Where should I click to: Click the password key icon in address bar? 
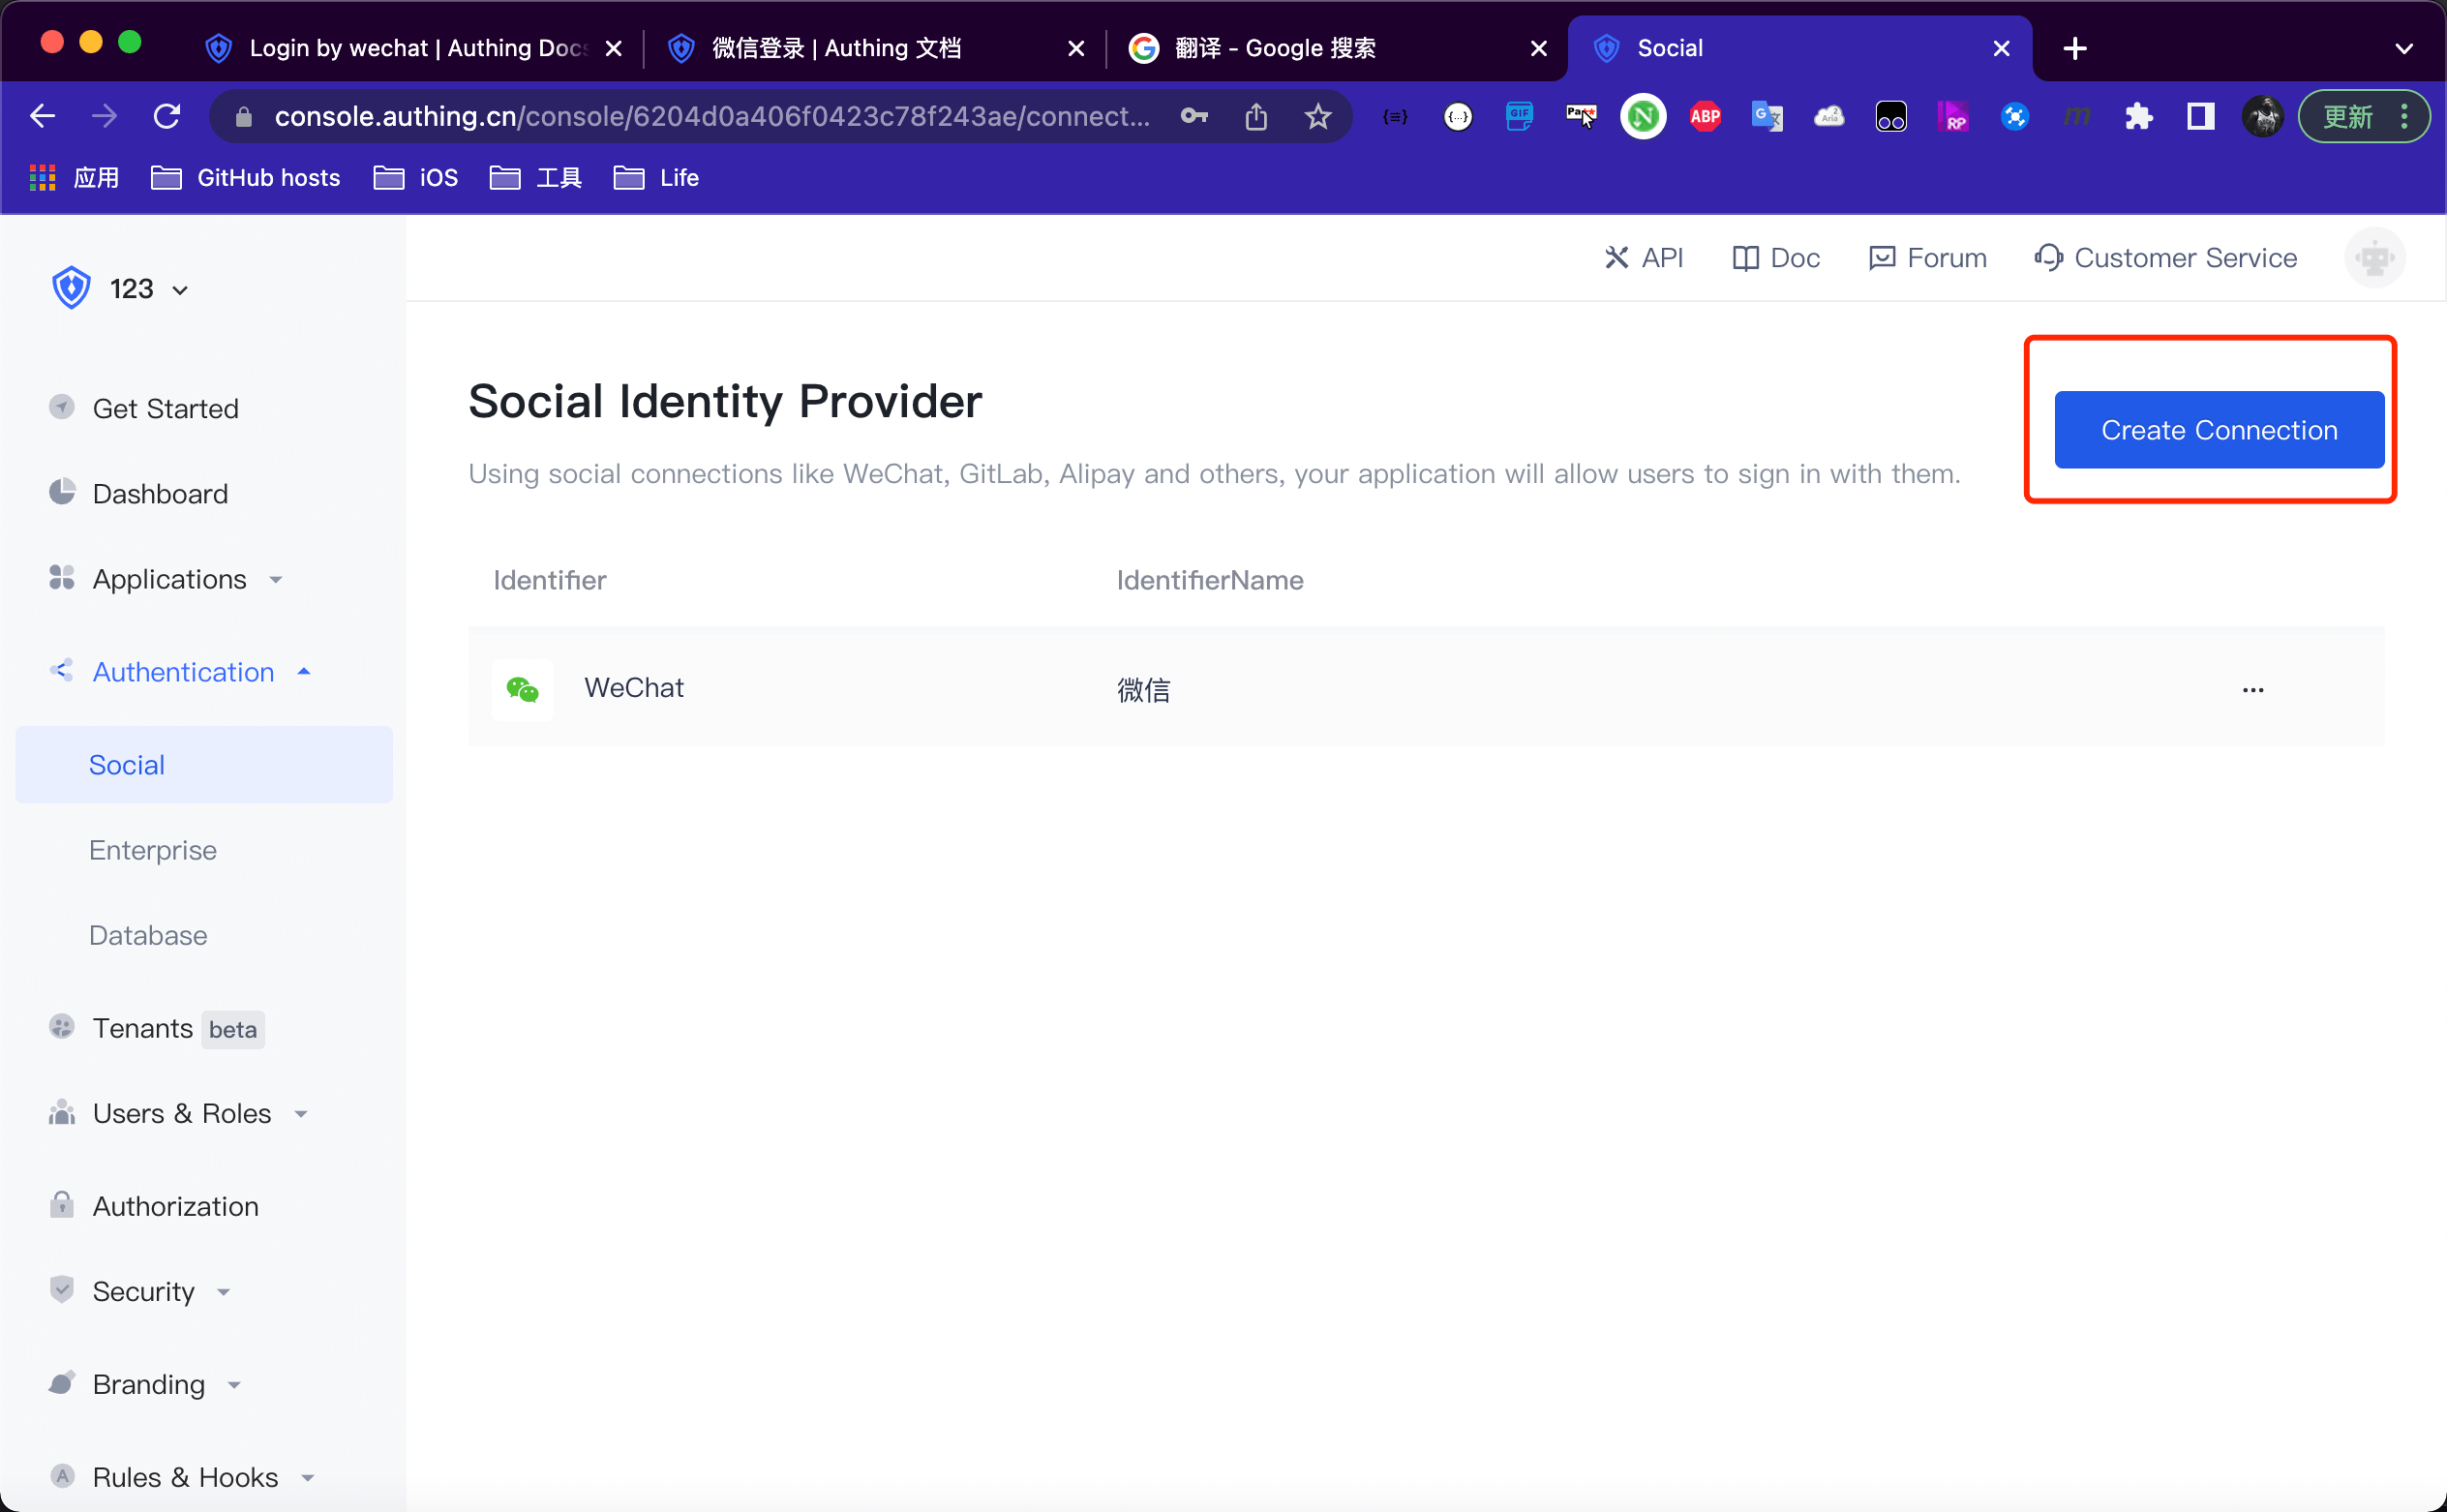click(1194, 117)
